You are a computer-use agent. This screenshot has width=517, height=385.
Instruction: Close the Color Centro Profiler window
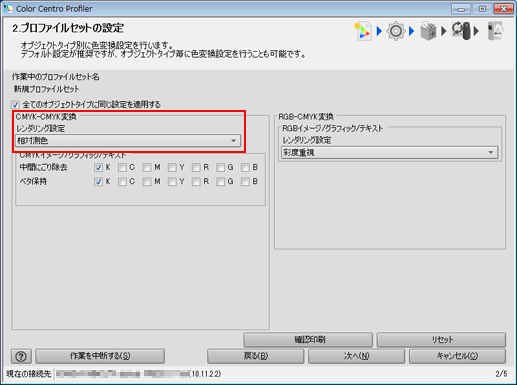[x=503, y=9]
